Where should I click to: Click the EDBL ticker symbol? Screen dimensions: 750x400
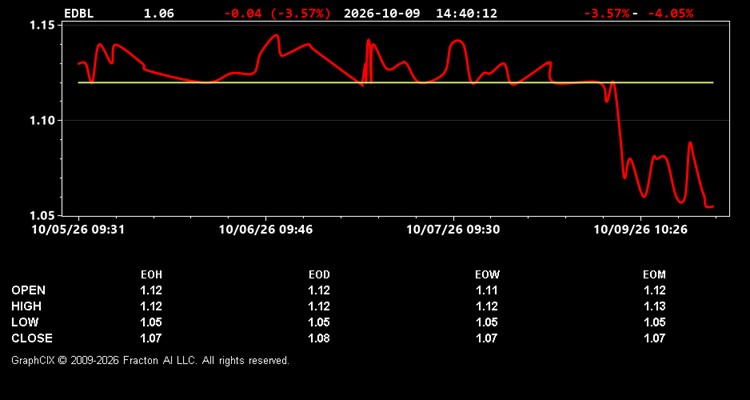79,13
